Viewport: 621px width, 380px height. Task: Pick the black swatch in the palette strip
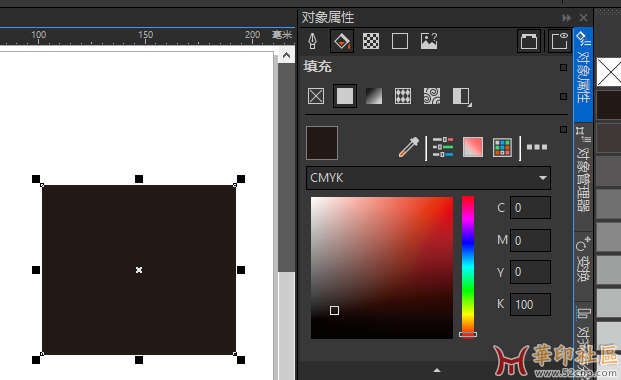(608, 105)
